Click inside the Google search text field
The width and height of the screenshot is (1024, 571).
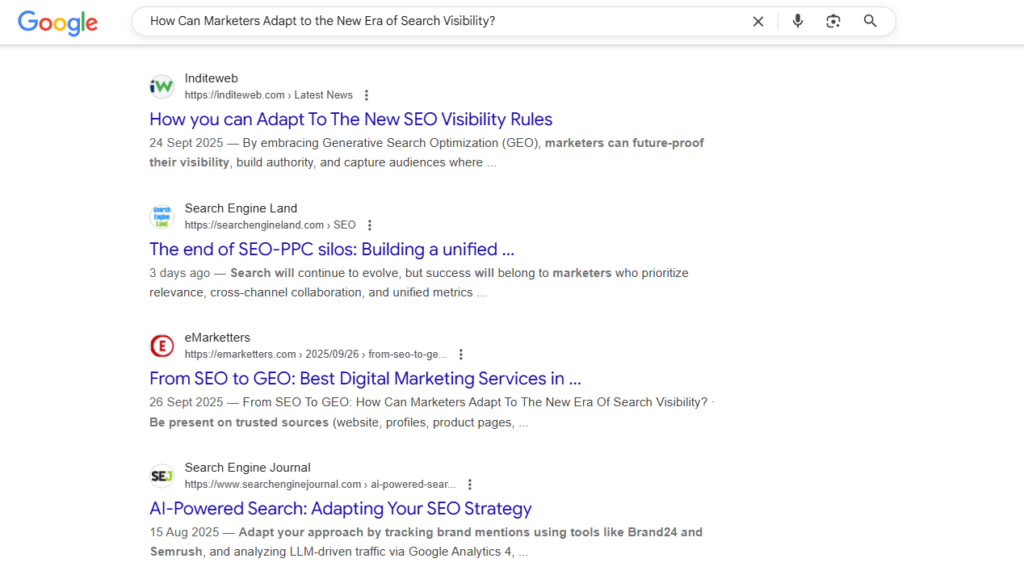(x=440, y=21)
